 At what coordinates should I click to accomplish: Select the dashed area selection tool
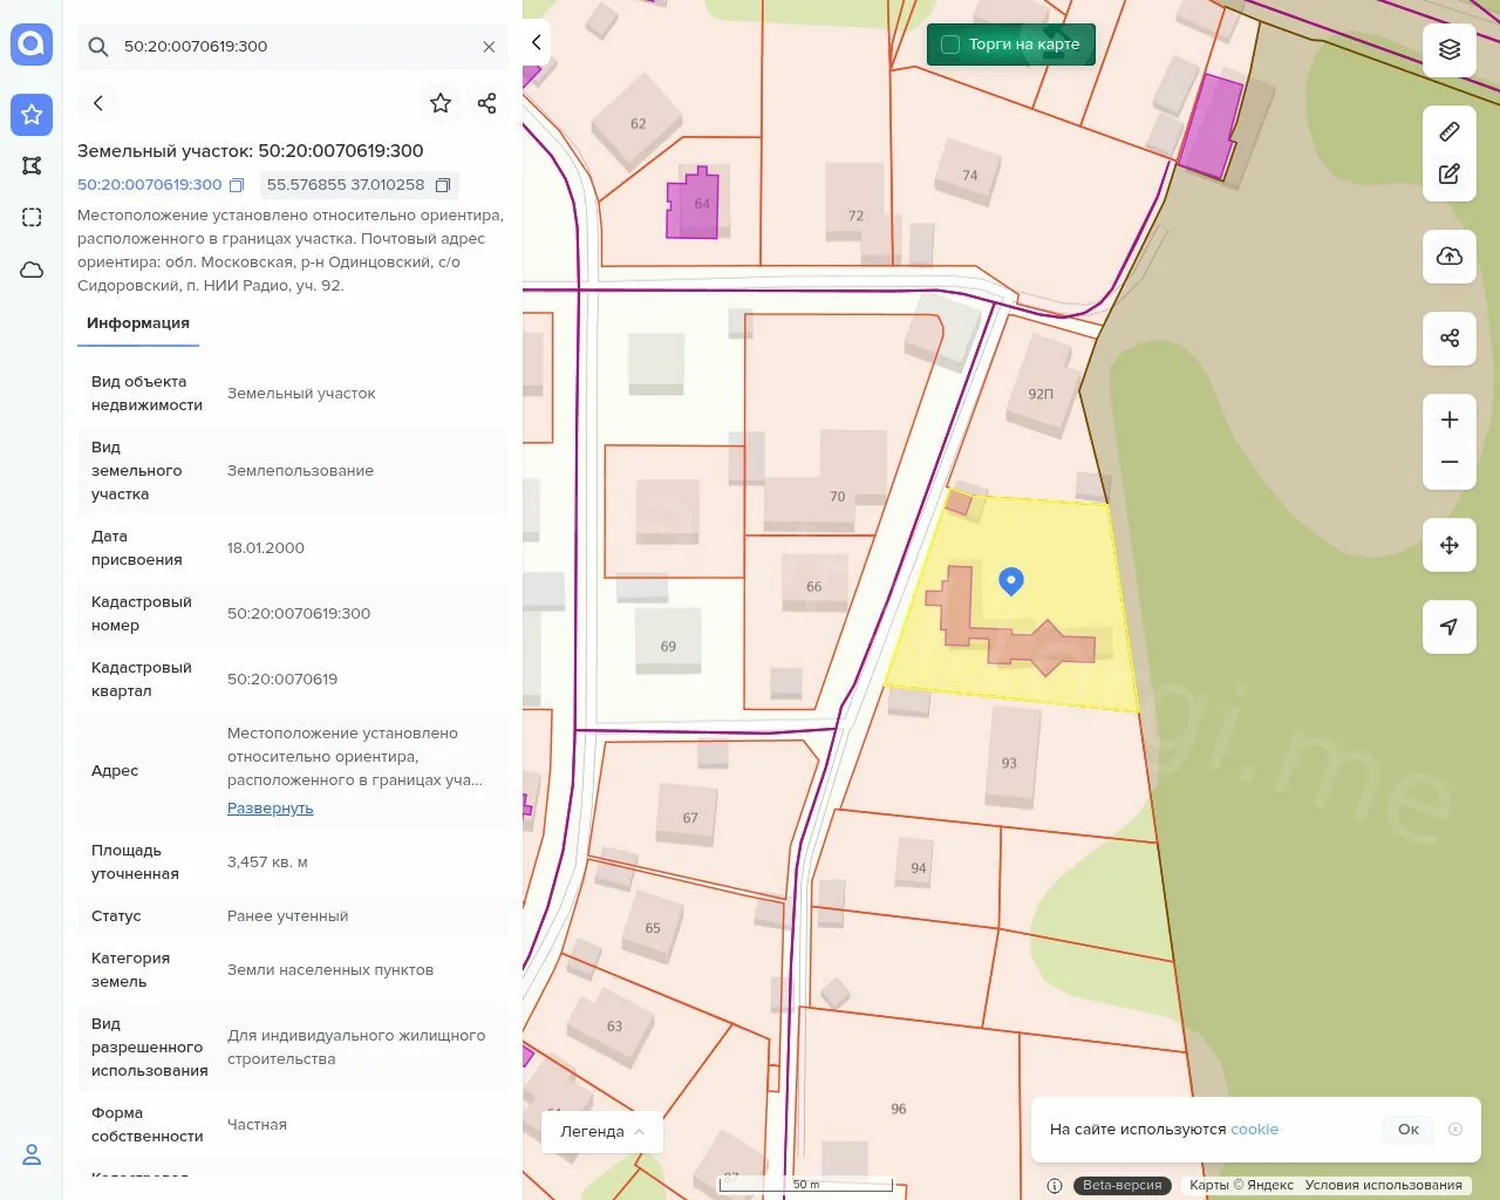pyautogui.click(x=31, y=218)
